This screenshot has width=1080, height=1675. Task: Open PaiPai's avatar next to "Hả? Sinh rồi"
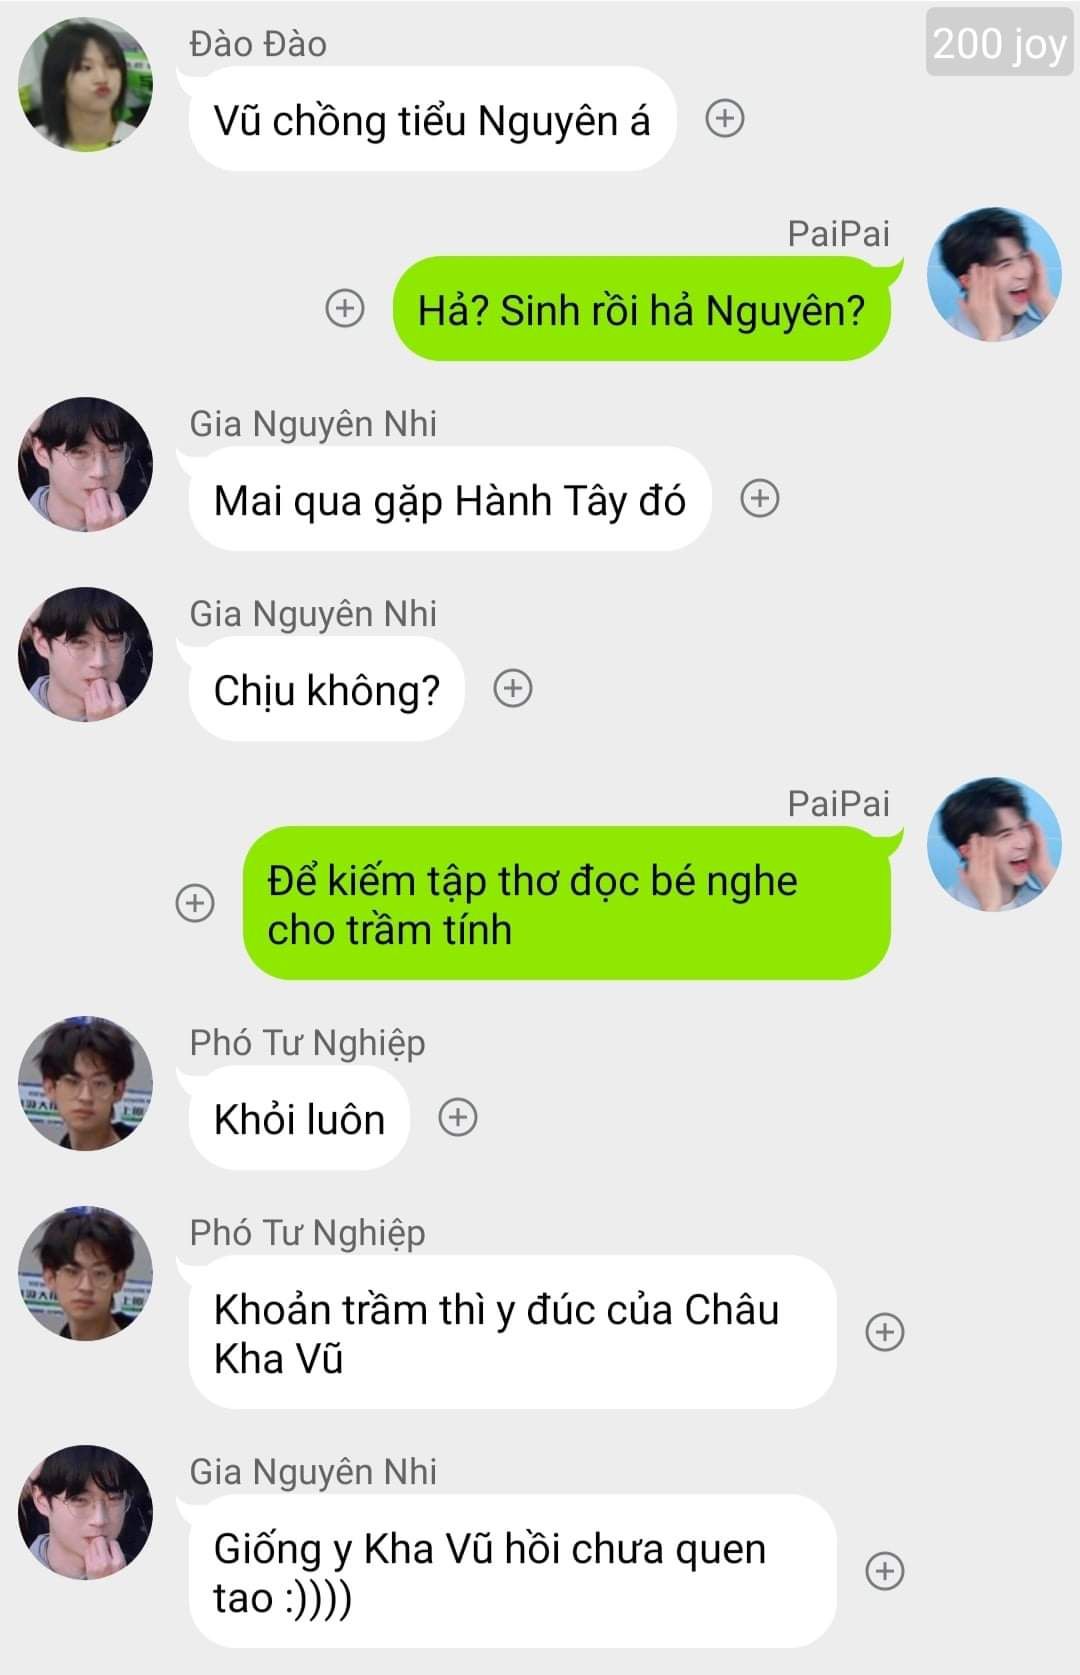[994, 275]
